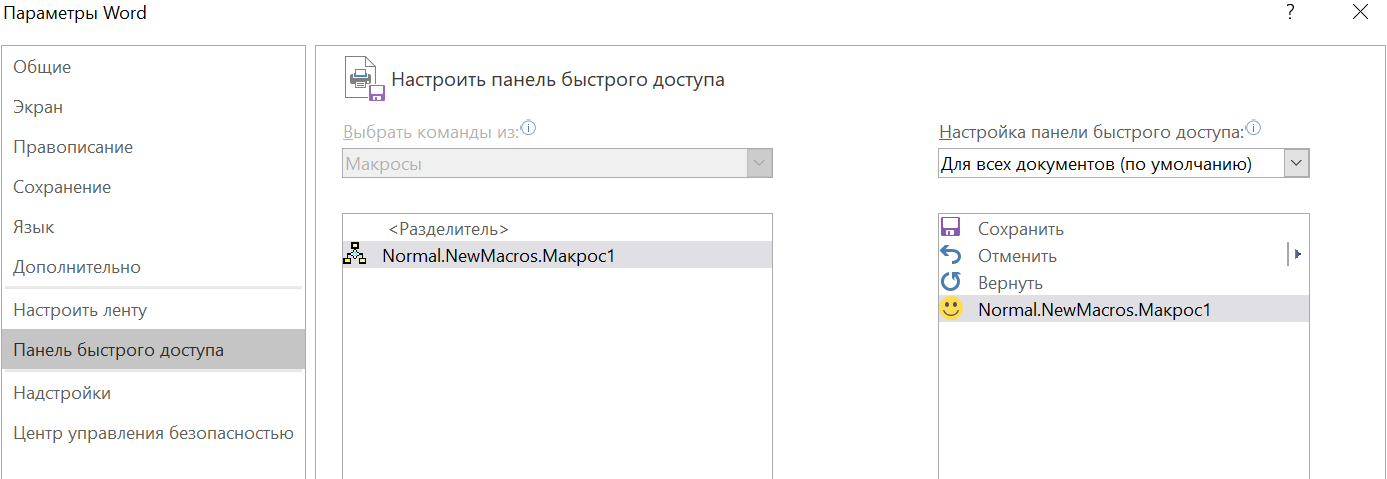Click the question mark help button
The height and width of the screenshot is (479, 1387).
tap(1291, 13)
